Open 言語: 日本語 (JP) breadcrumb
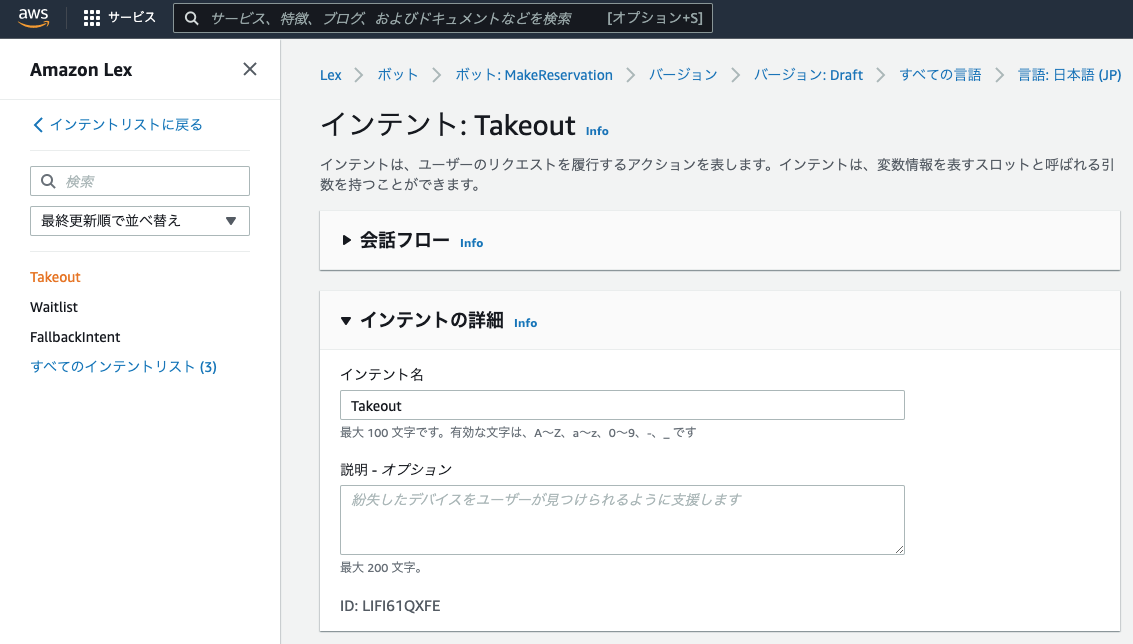 tap(1069, 75)
